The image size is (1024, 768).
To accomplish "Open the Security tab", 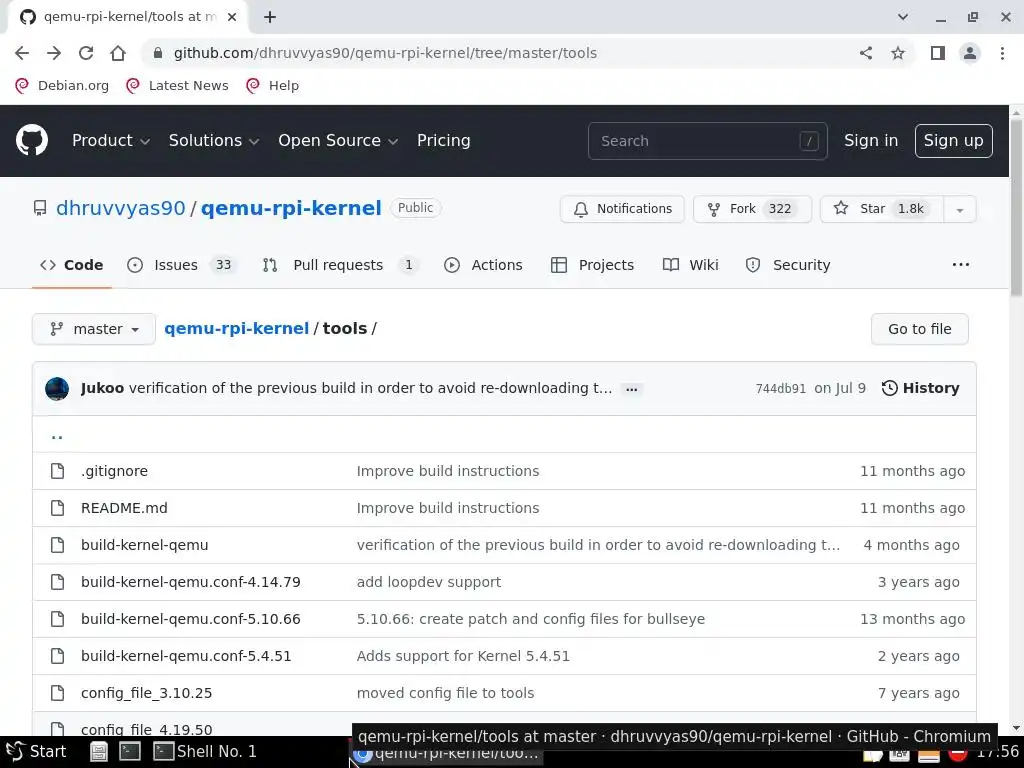I will click(x=788, y=265).
